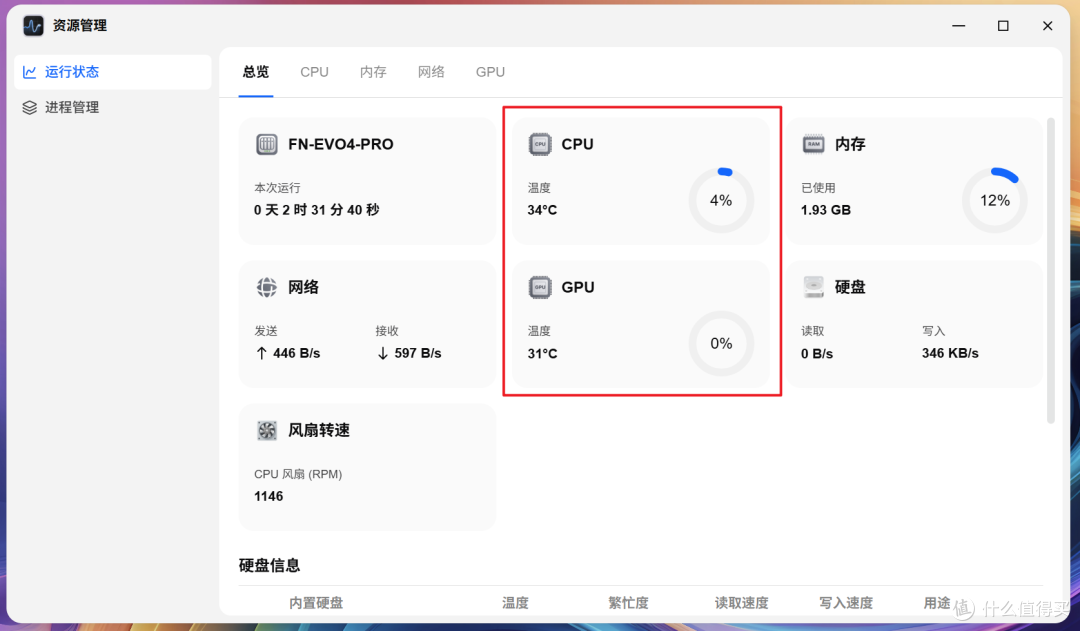Viewport: 1080px width, 631px height.
Task: Click the 繁忙度 column header
Action: 628,603
